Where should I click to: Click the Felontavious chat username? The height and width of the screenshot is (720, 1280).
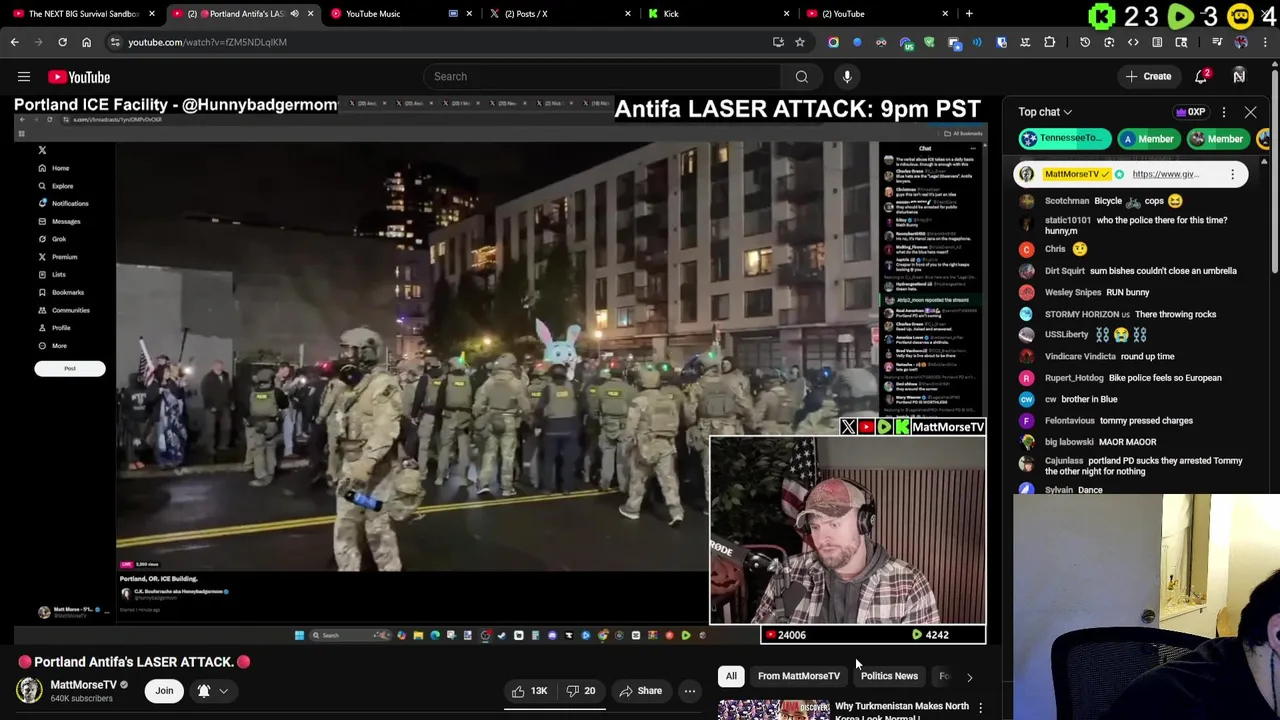point(1070,421)
